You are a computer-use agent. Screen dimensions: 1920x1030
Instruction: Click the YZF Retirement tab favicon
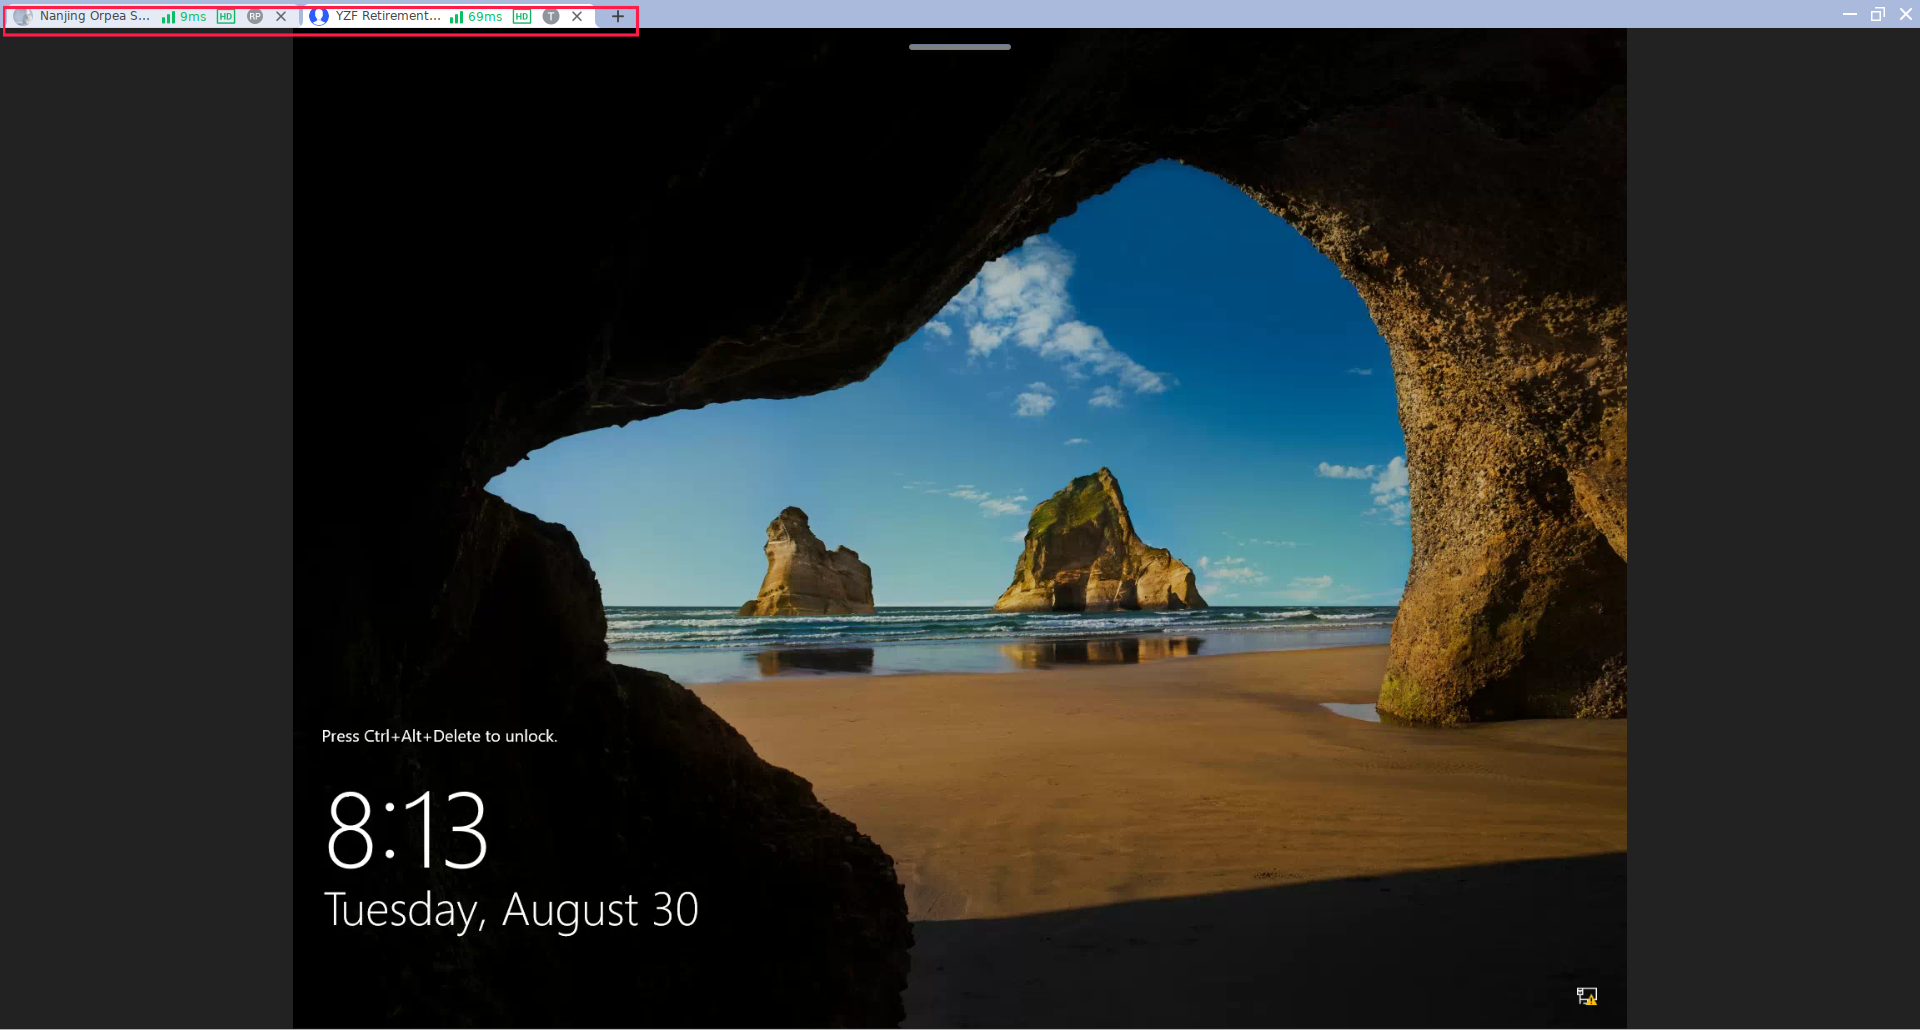[320, 16]
